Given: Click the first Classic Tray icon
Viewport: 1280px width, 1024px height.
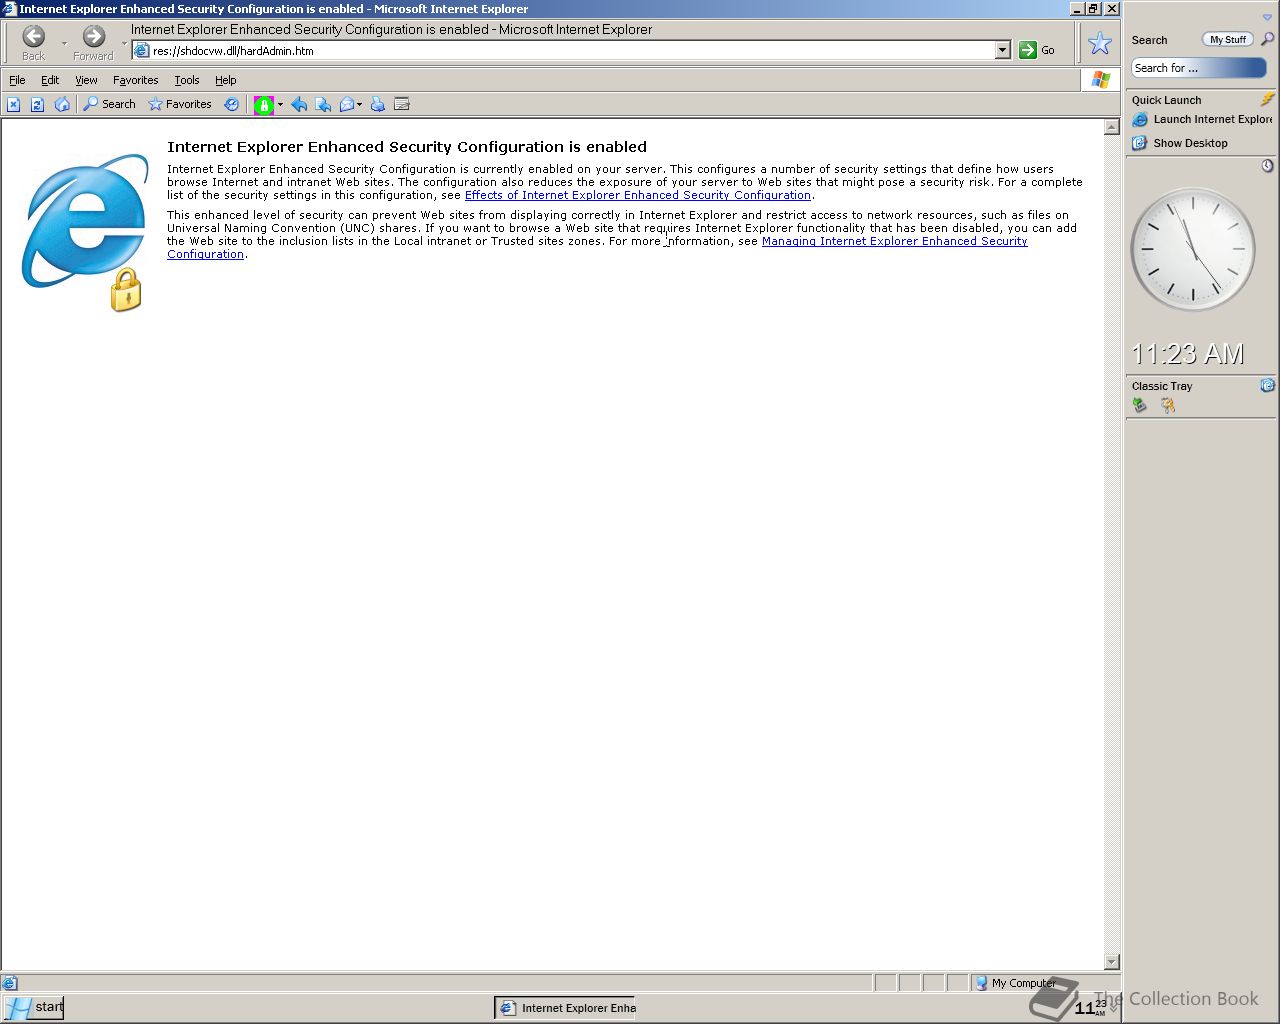Looking at the screenshot, I should coord(1139,405).
